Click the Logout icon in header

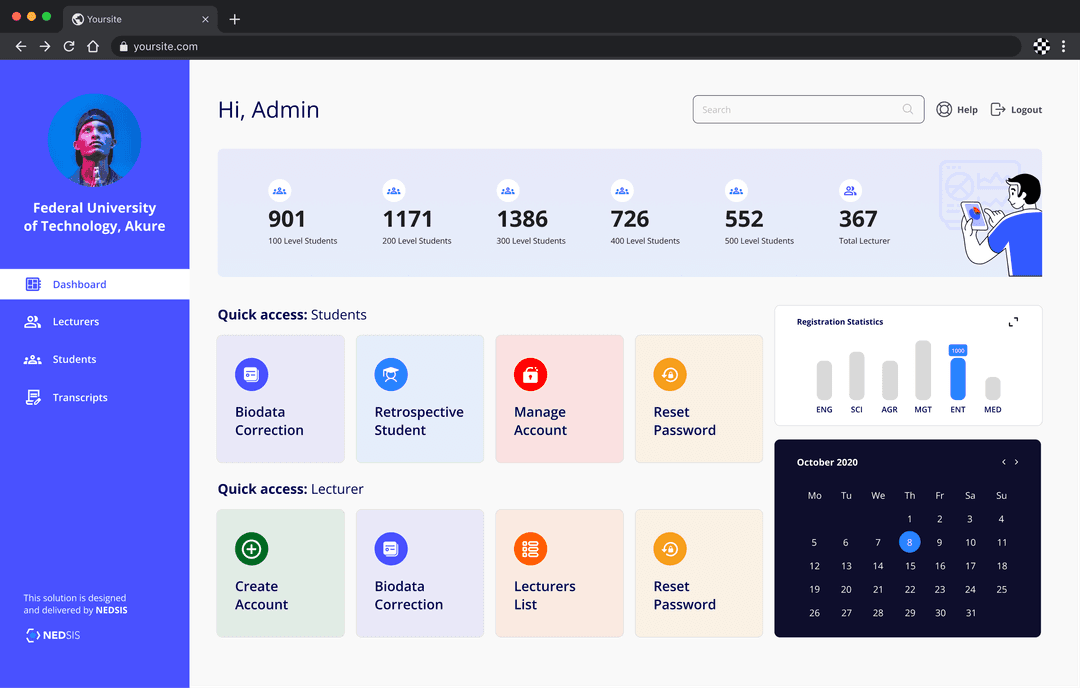point(998,110)
